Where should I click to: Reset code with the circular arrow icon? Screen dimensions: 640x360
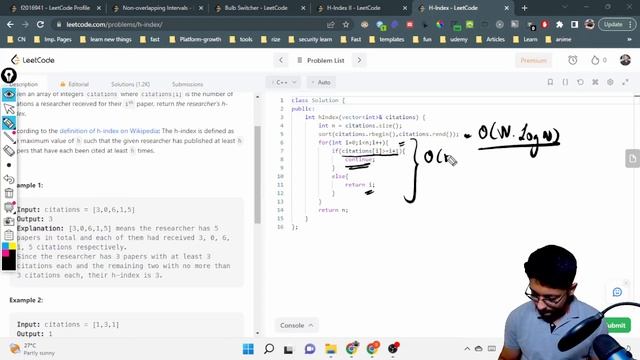click(x=580, y=82)
